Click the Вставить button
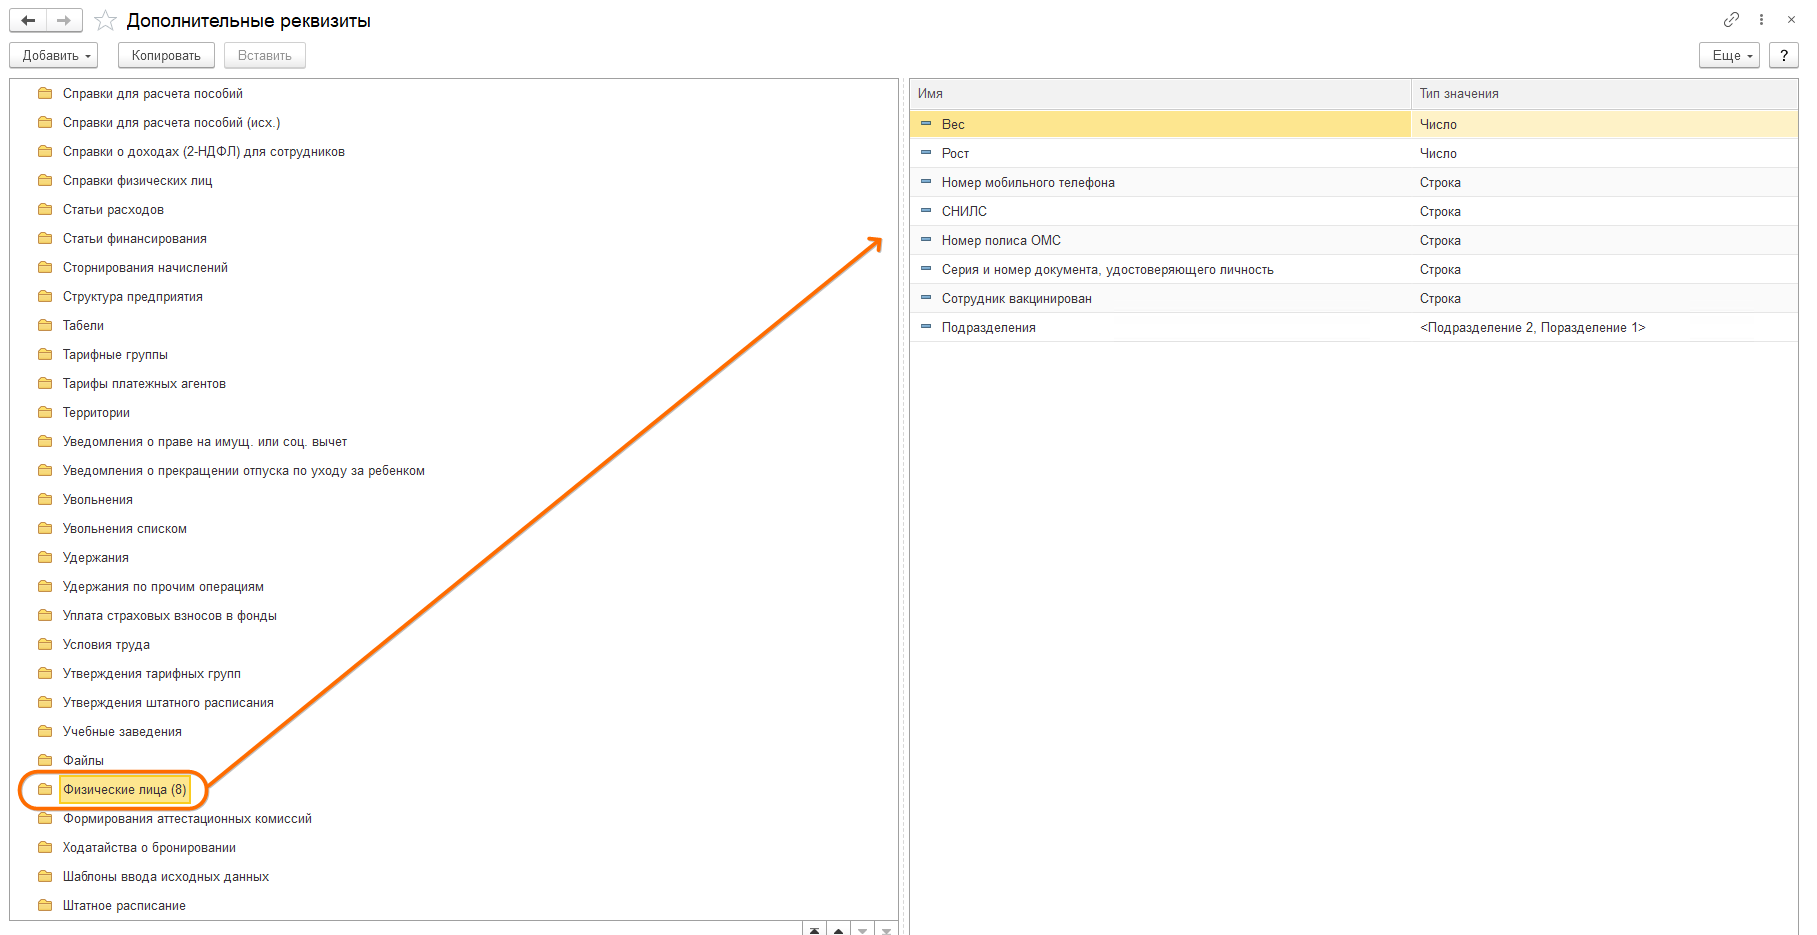 coord(265,55)
